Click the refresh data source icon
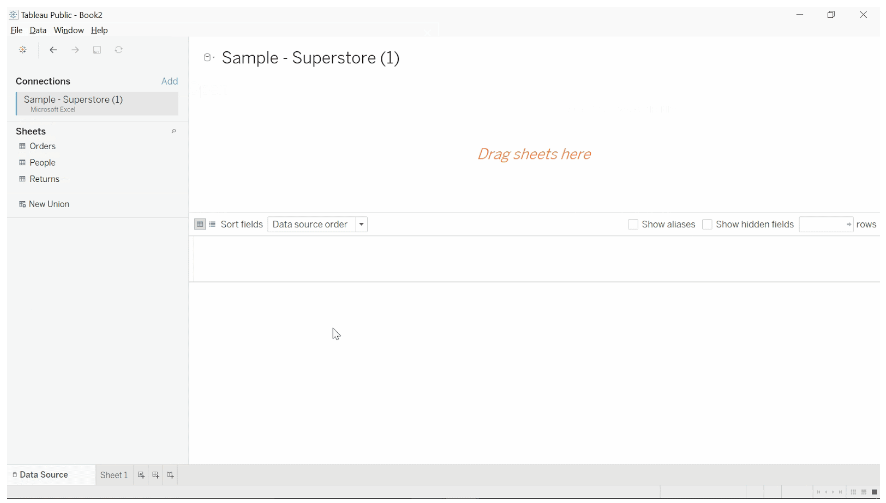Viewport: 886px width, 503px height. pos(119,49)
